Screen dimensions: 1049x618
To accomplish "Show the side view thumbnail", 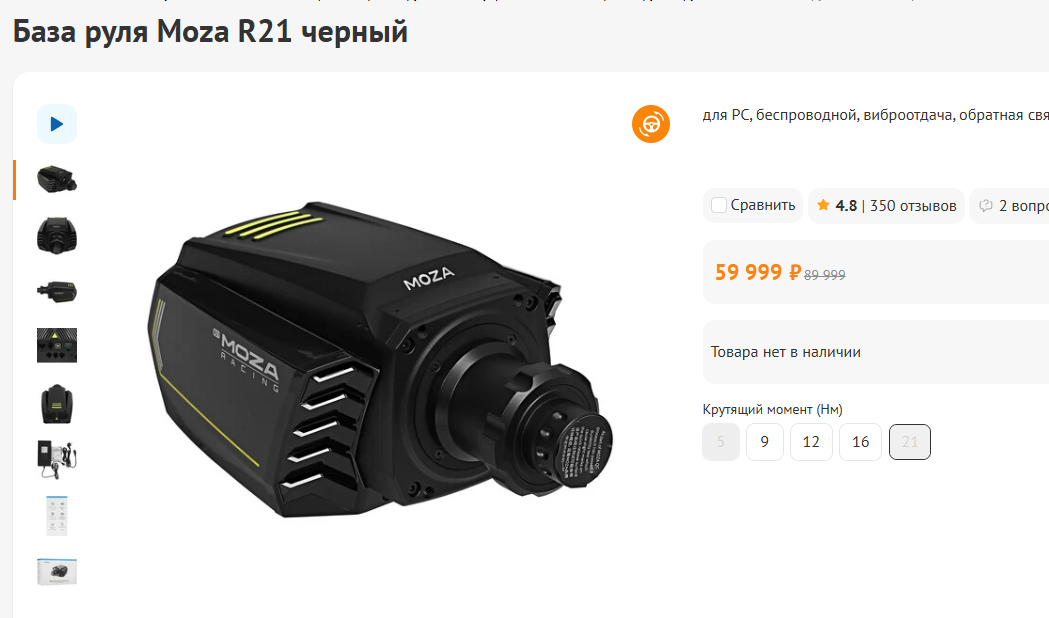I will point(57,292).
